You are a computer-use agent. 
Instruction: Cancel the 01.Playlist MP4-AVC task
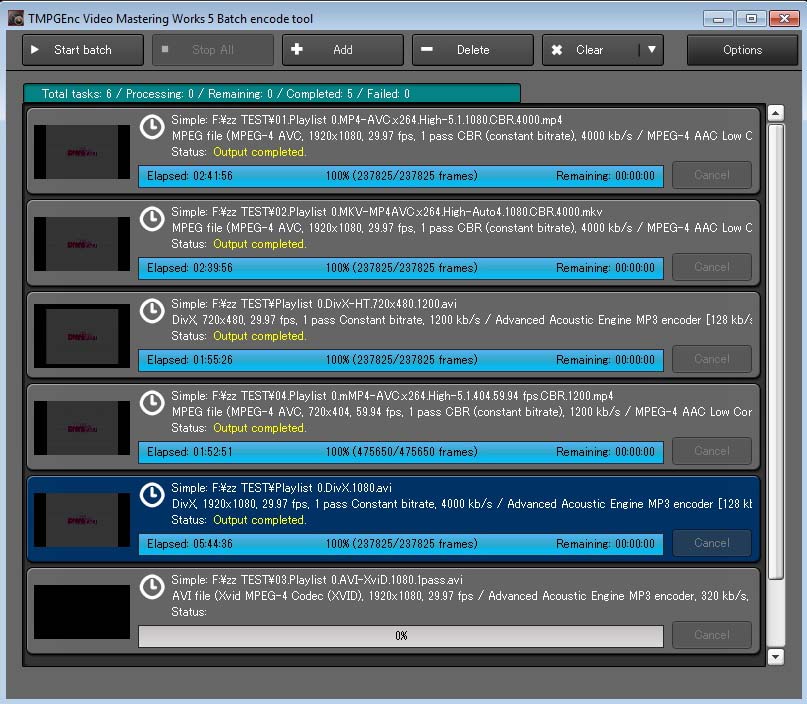[712, 175]
